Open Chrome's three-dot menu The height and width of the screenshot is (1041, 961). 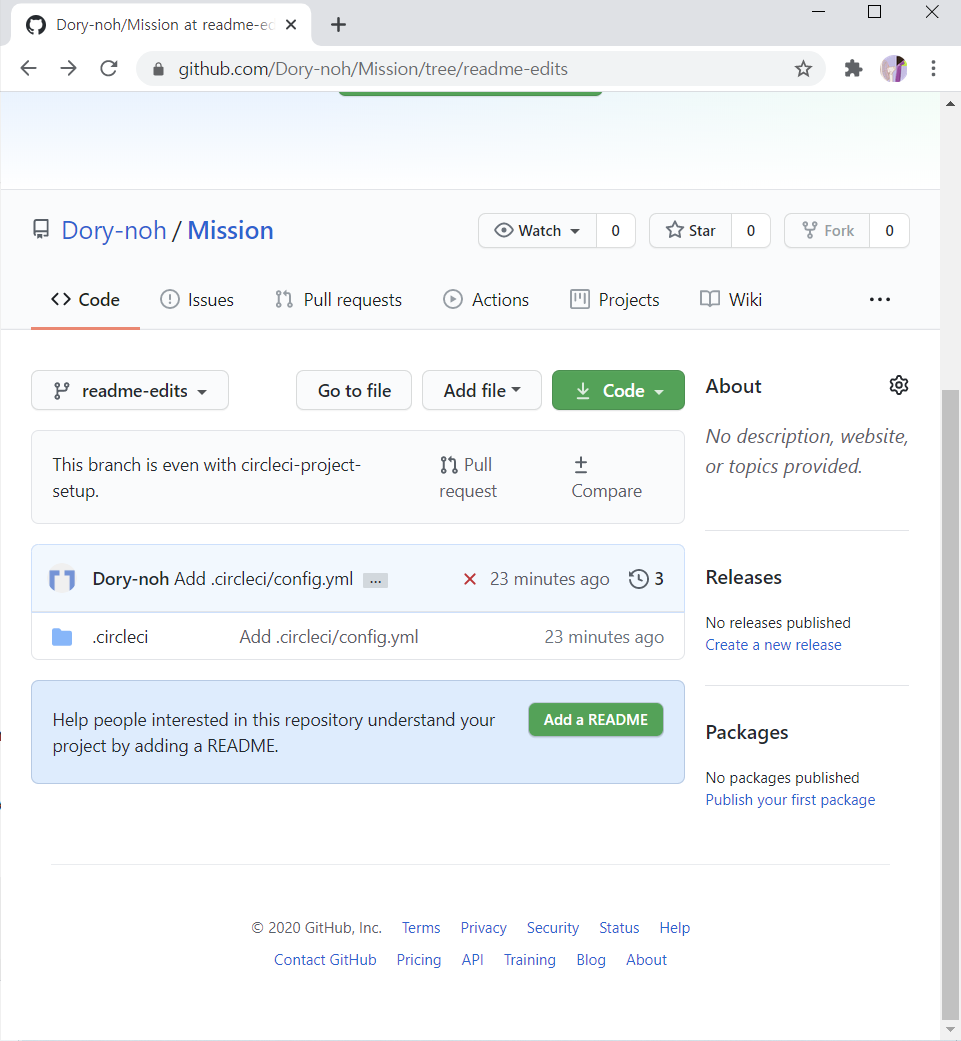pos(933,68)
